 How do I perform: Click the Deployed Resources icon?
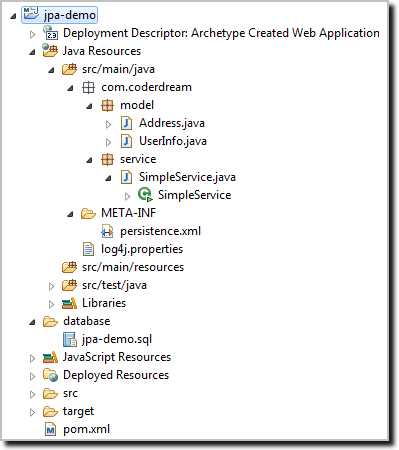pyautogui.click(x=50, y=375)
